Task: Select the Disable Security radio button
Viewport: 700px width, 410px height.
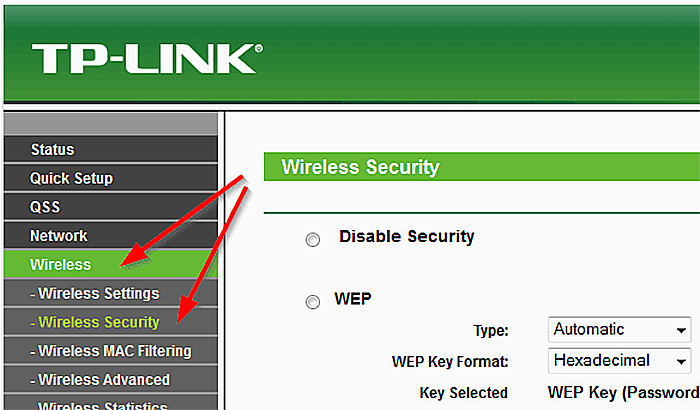Action: [x=312, y=240]
